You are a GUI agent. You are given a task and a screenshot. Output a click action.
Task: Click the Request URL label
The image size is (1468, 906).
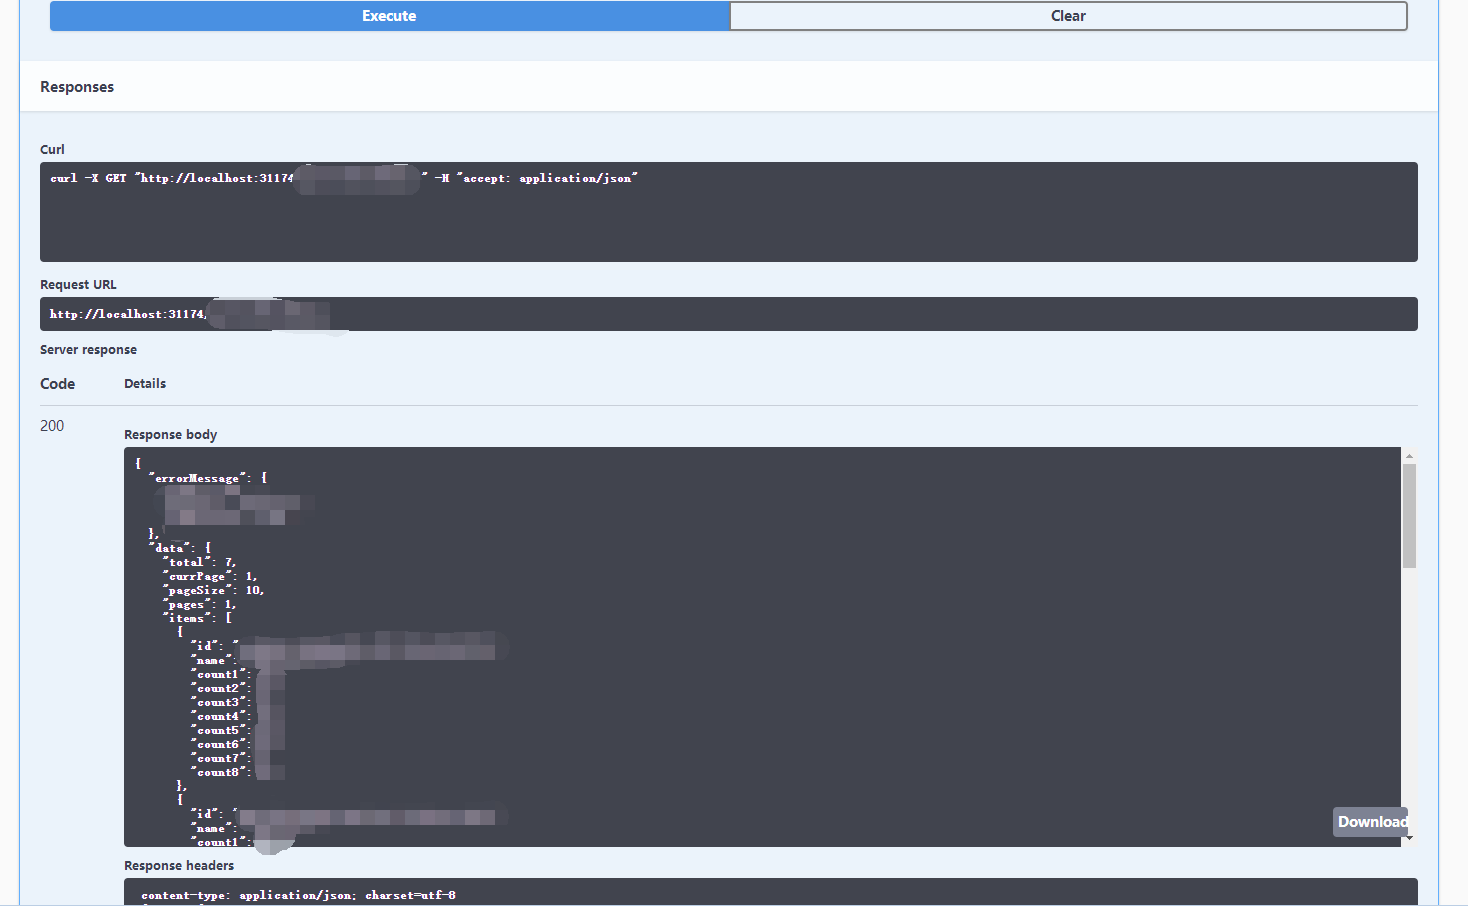coord(78,284)
